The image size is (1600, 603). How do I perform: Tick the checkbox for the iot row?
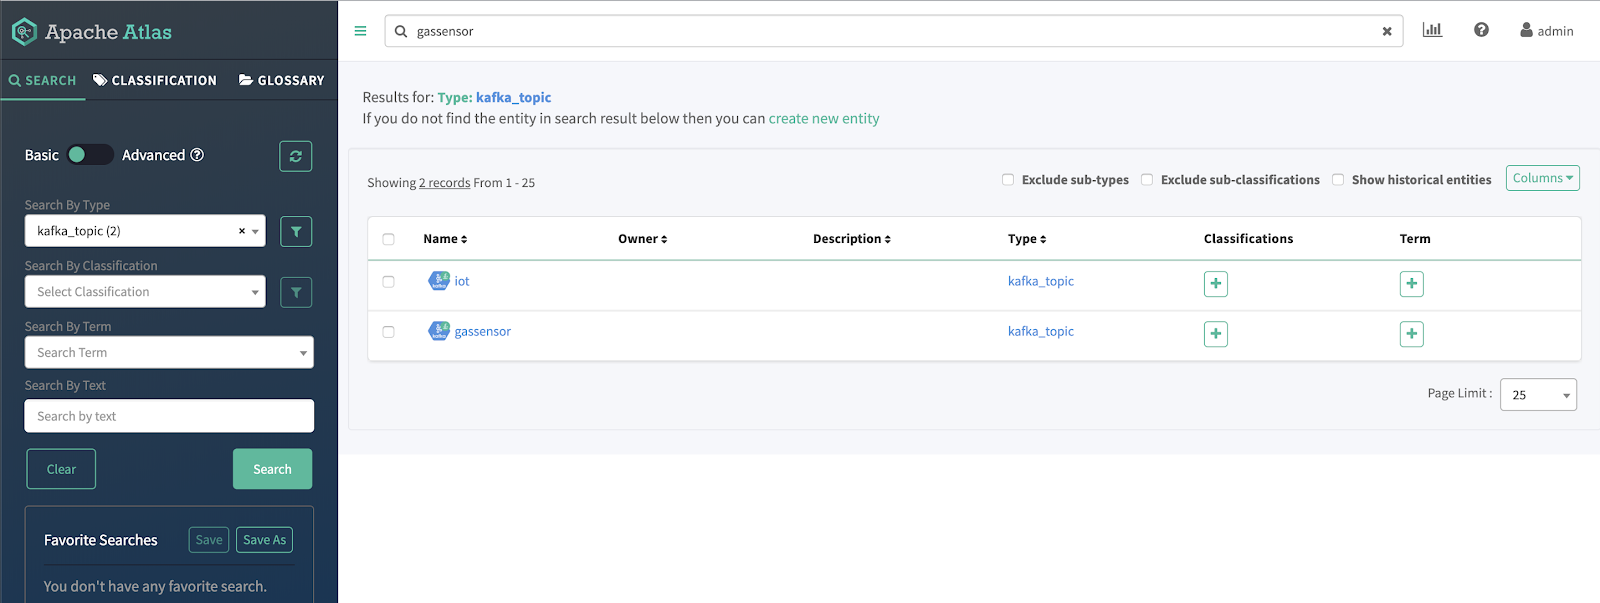389,282
